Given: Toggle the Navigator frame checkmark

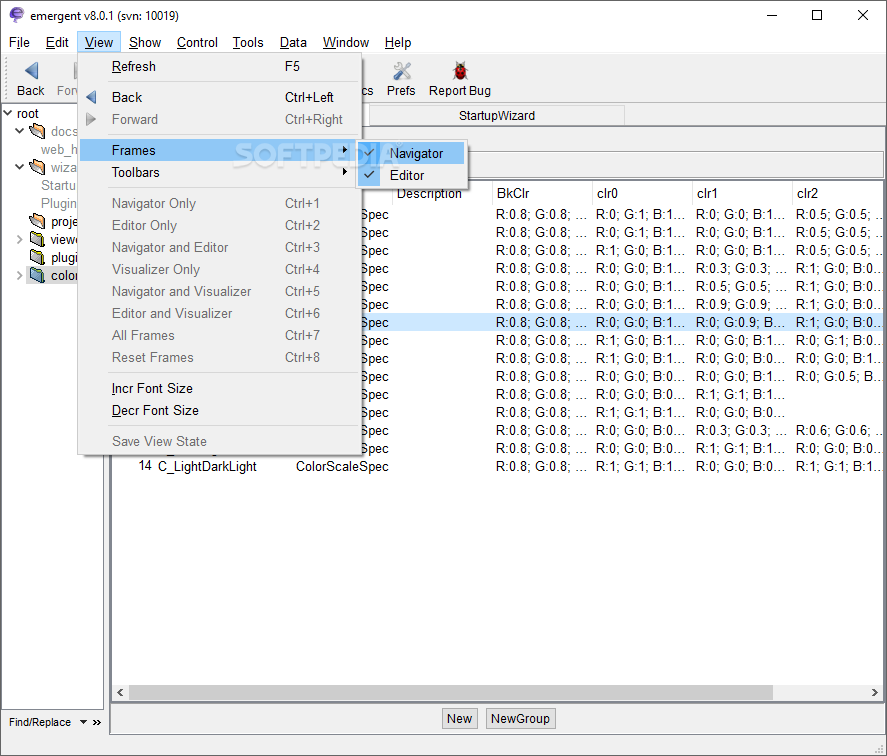Looking at the screenshot, I should tap(369, 153).
